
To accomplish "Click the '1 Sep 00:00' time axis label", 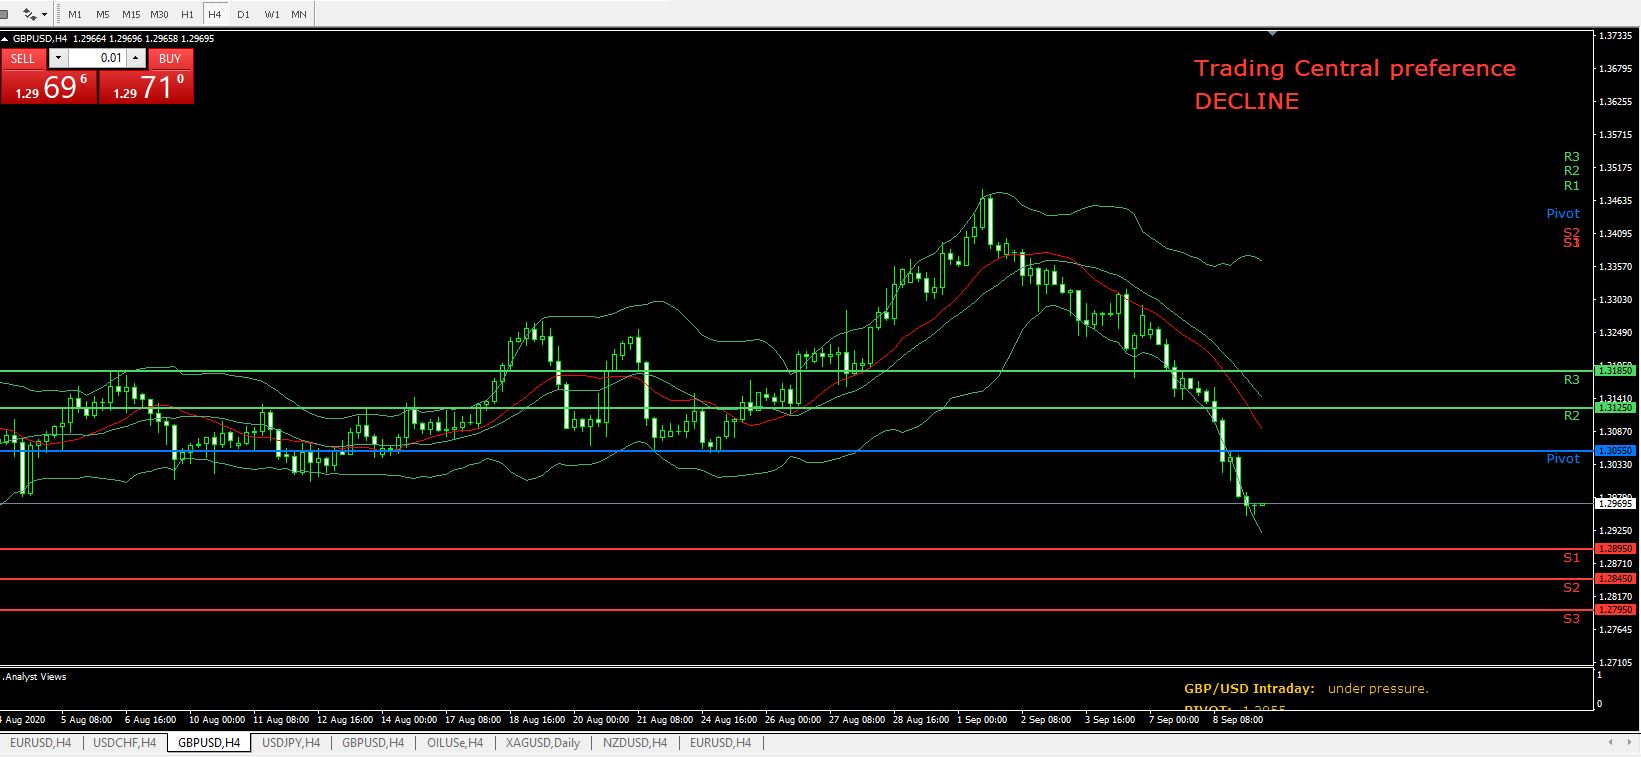I will pyautogui.click(x=982, y=719).
